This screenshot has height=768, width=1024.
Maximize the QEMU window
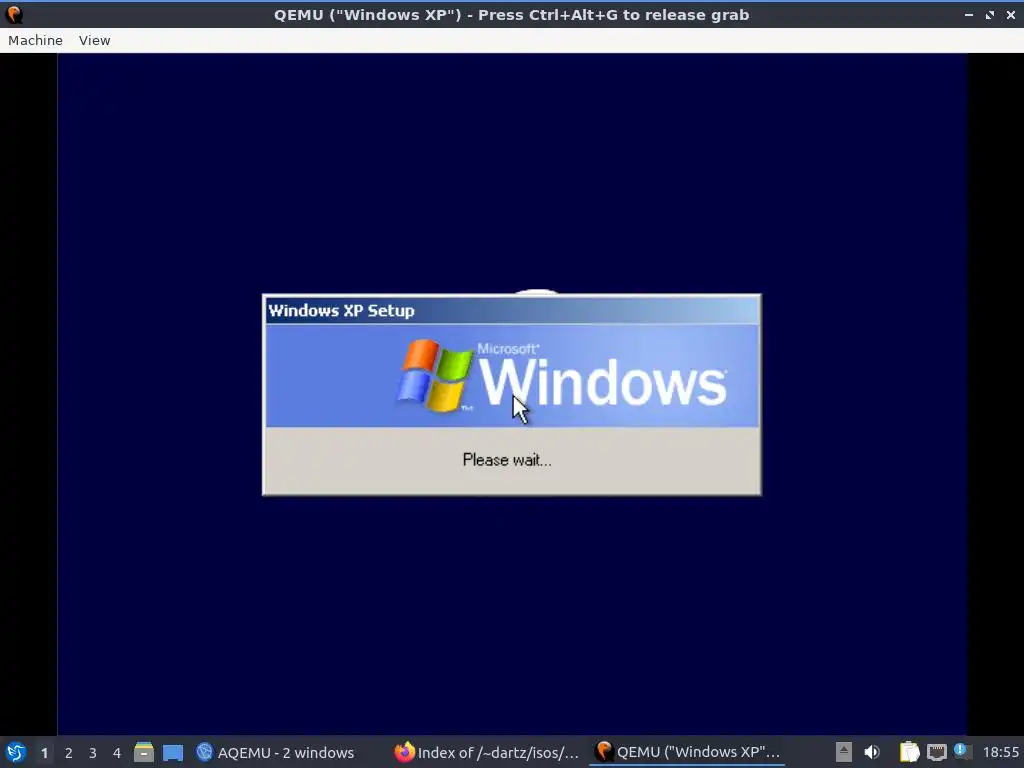[989, 14]
